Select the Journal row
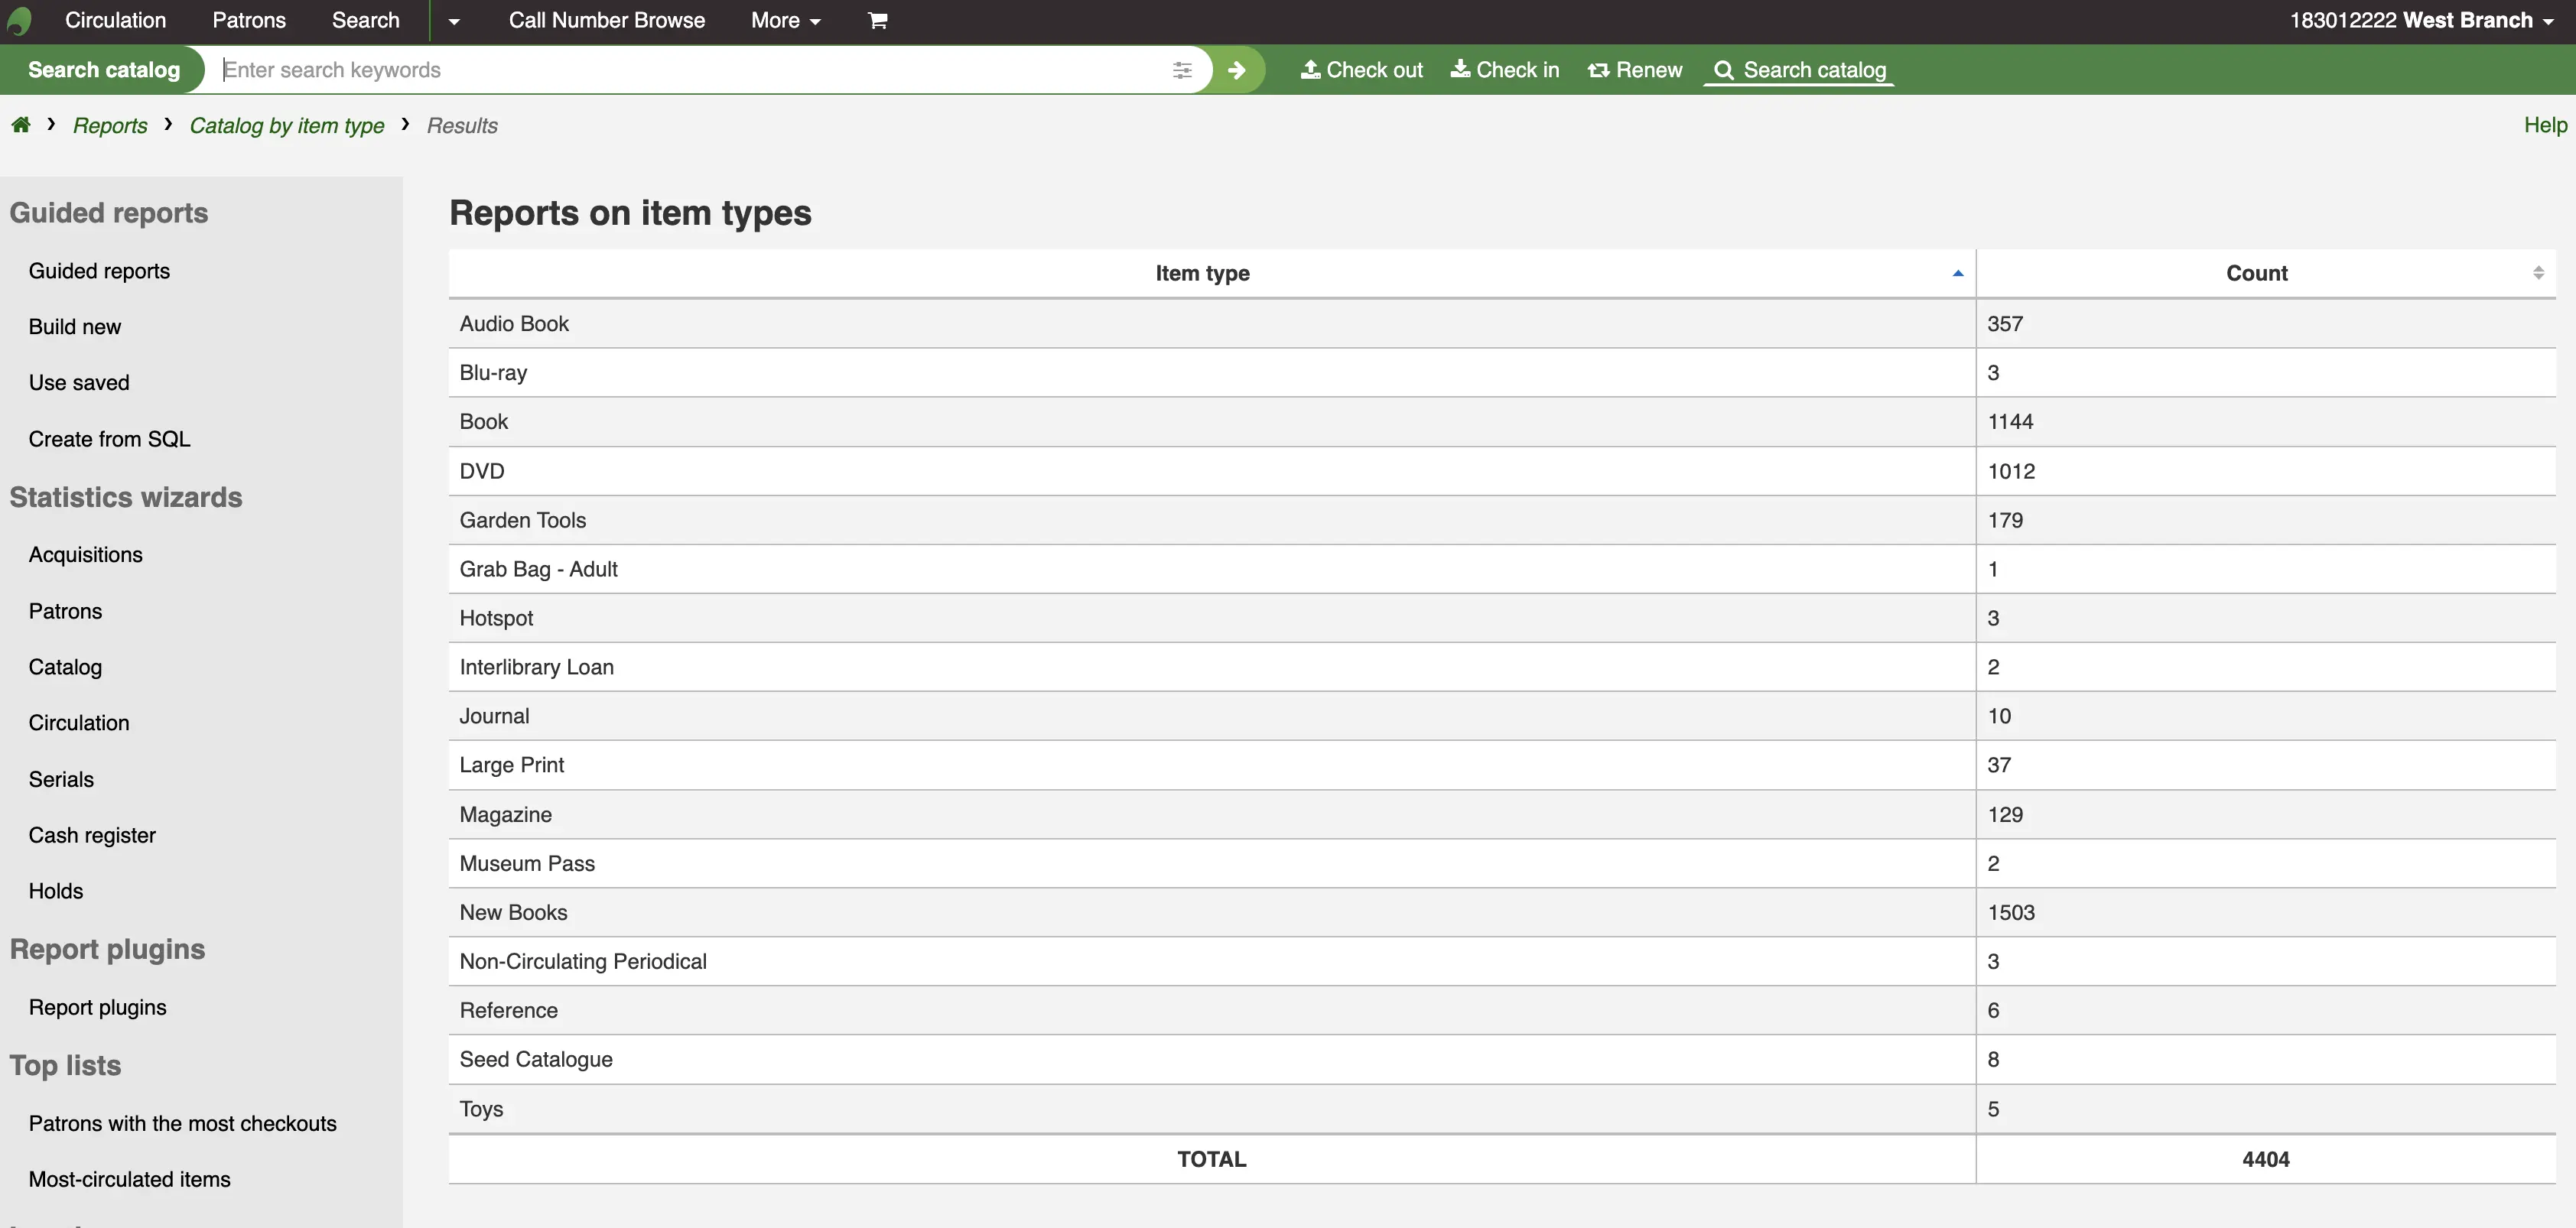Screen dimensions: 2576x1228 1502,716
